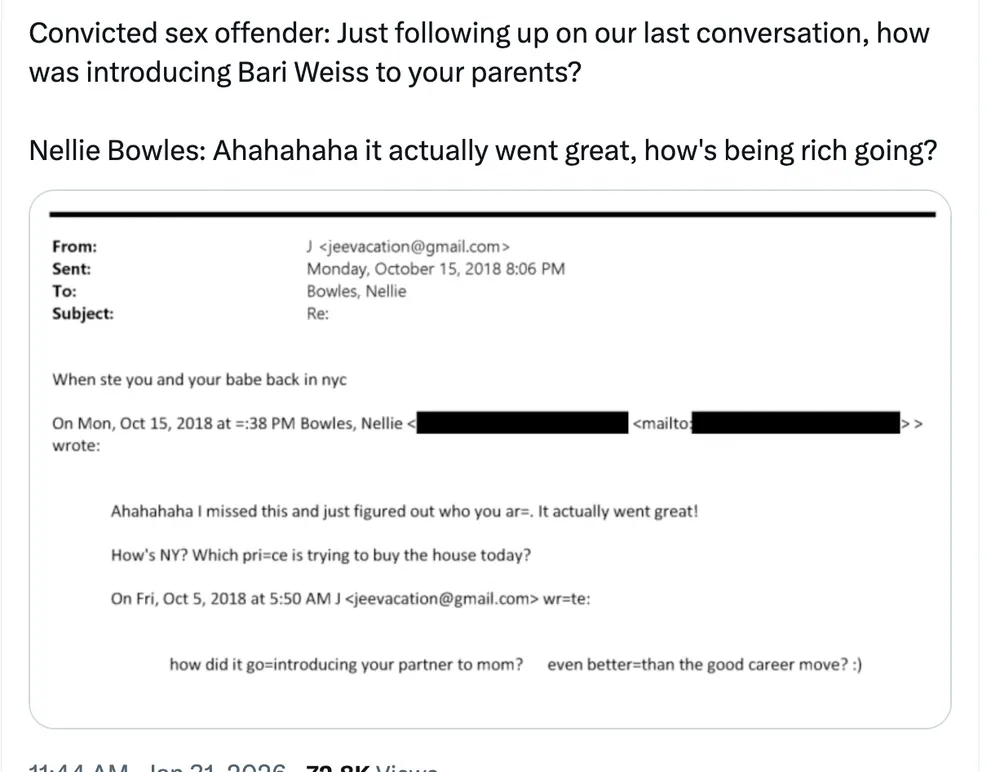Click the 'how did it go=introducing your partner' line

click(346, 664)
